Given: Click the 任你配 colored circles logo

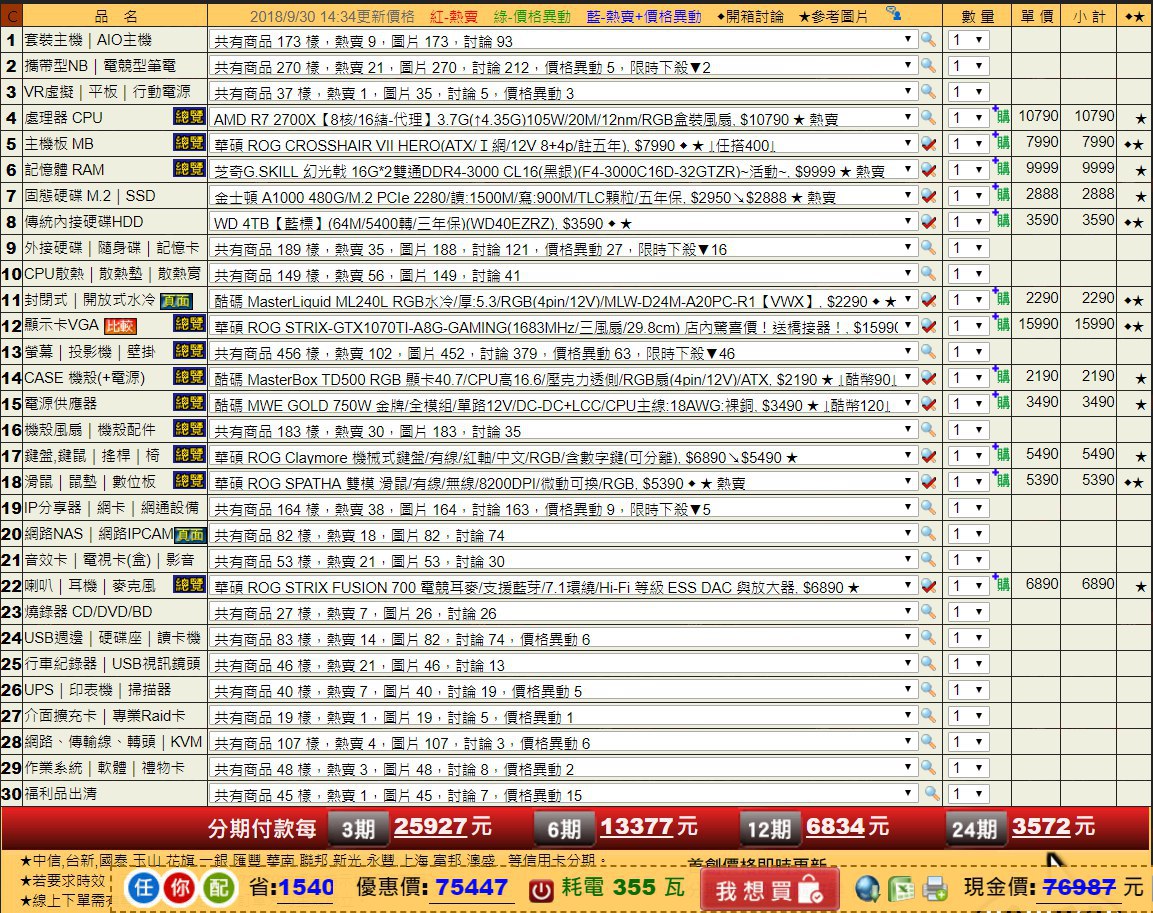Looking at the screenshot, I should [x=181, y=888].
